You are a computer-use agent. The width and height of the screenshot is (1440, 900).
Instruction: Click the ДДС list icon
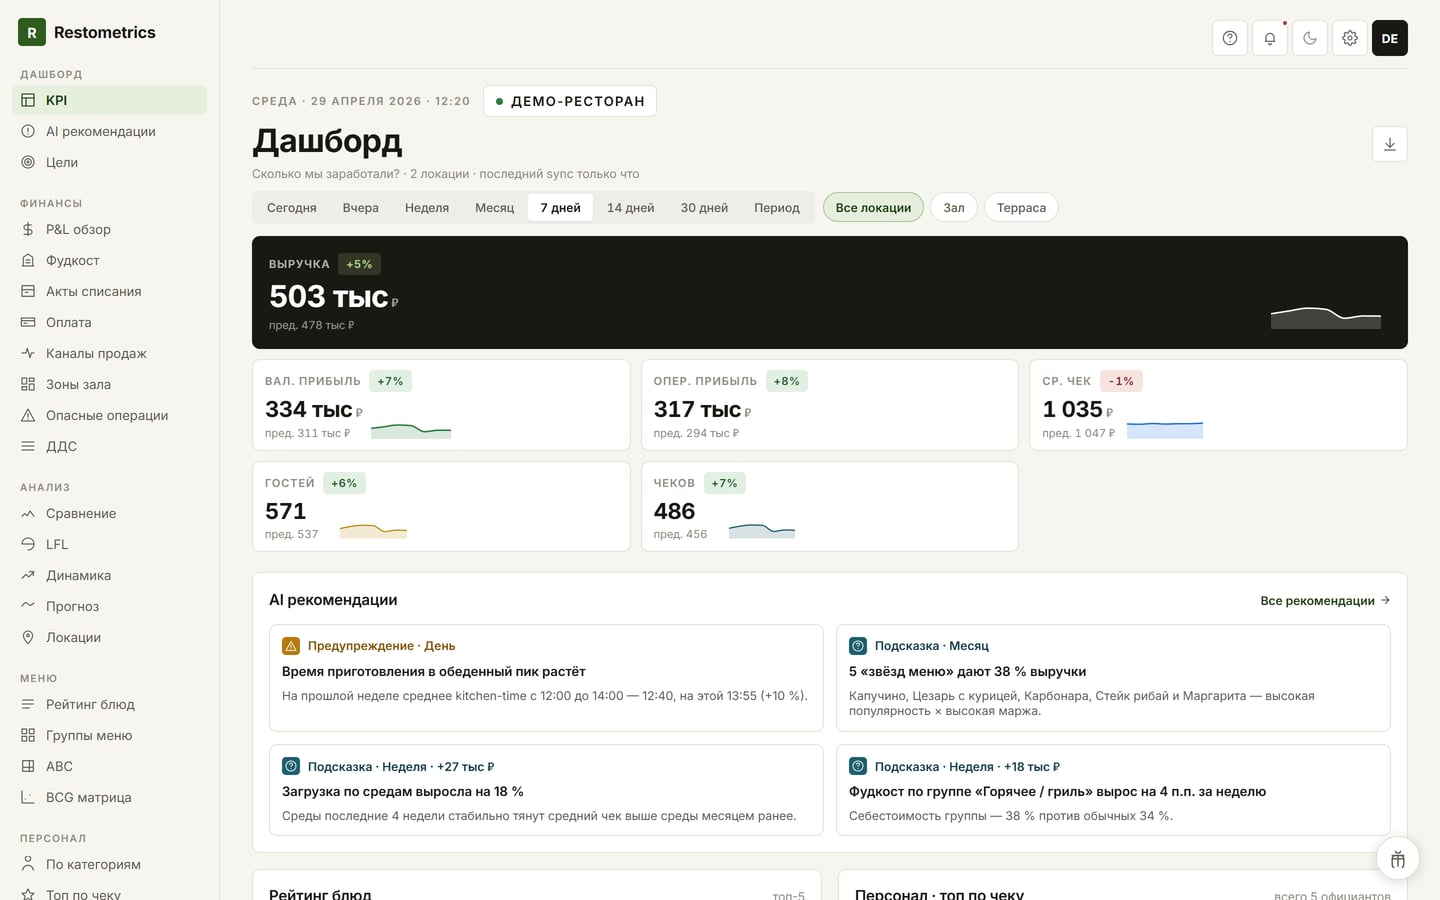[x=28, y=446]
